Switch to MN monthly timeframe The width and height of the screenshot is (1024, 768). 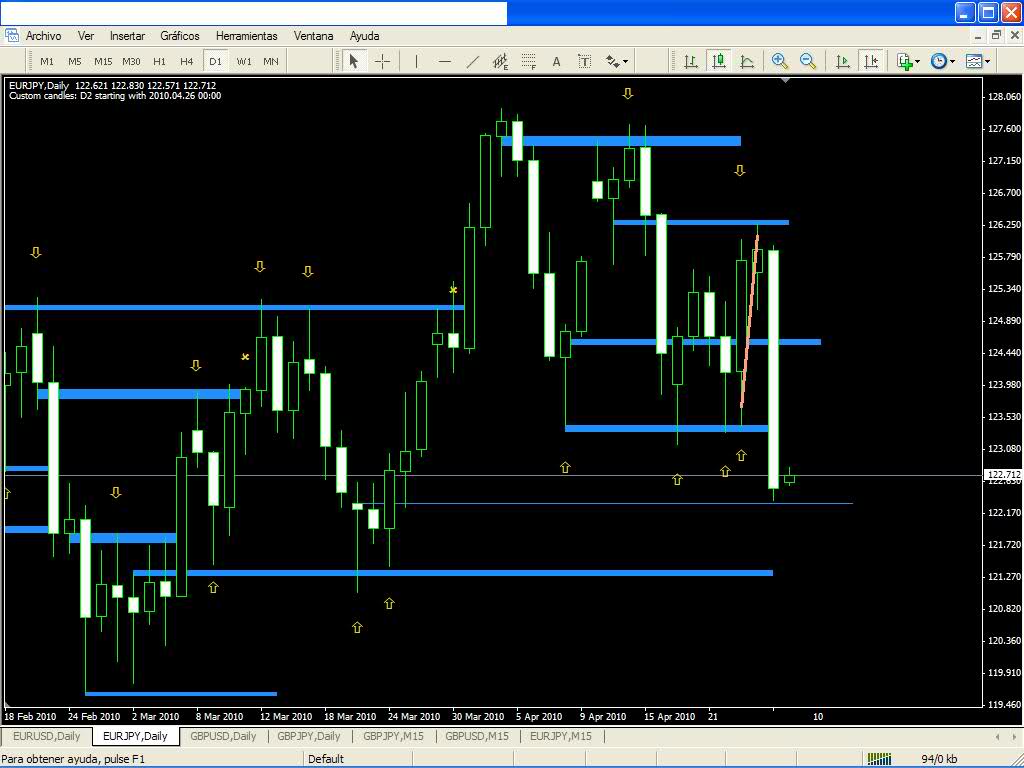271,61
